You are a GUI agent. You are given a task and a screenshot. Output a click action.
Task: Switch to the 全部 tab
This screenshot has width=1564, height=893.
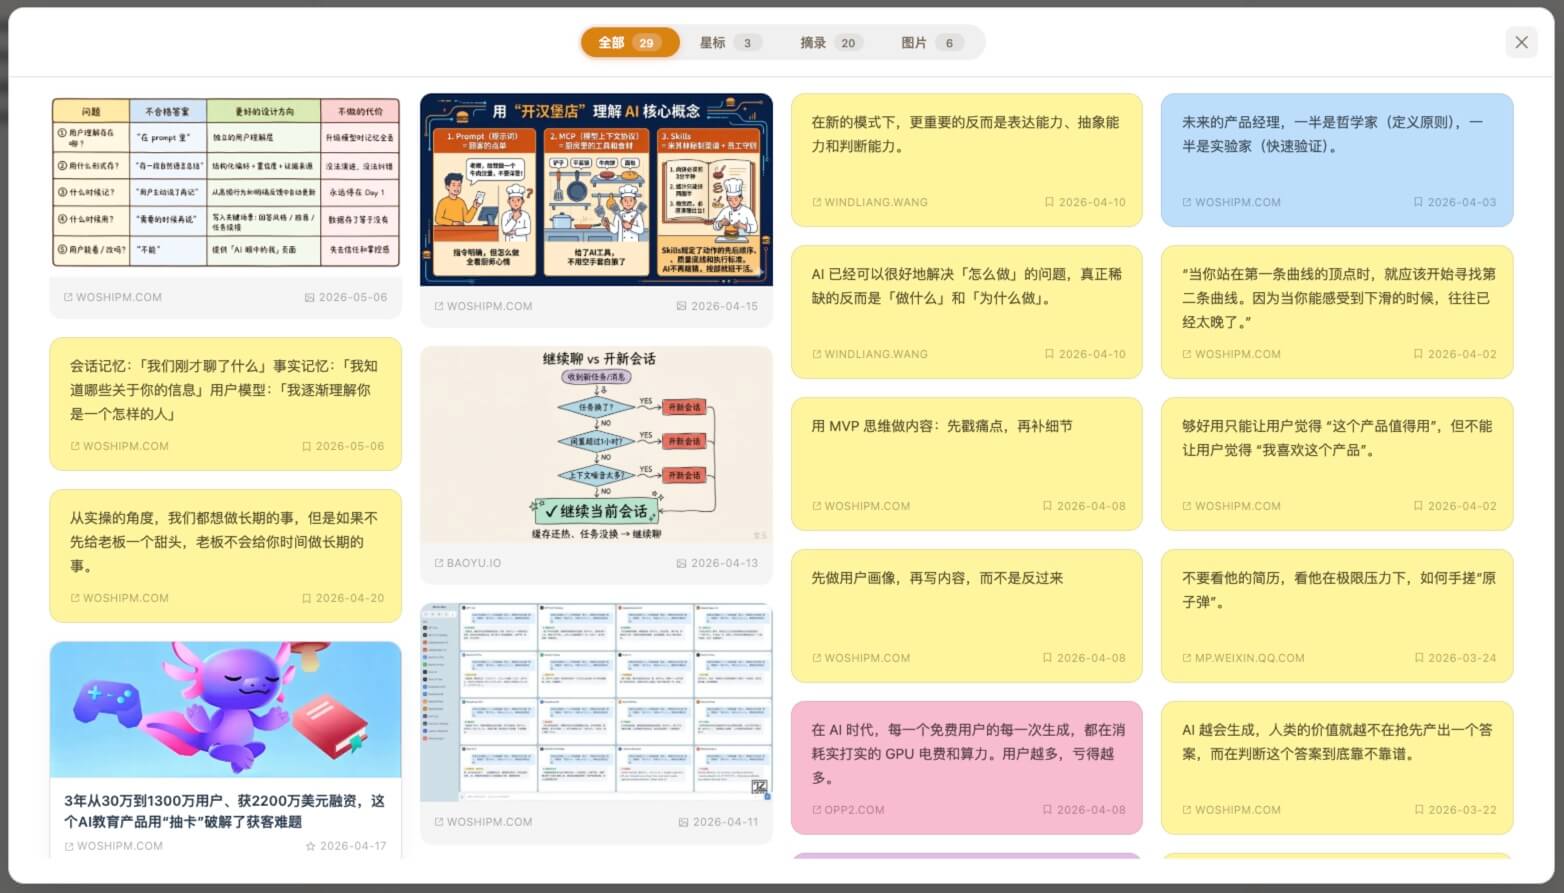[630, 43]
